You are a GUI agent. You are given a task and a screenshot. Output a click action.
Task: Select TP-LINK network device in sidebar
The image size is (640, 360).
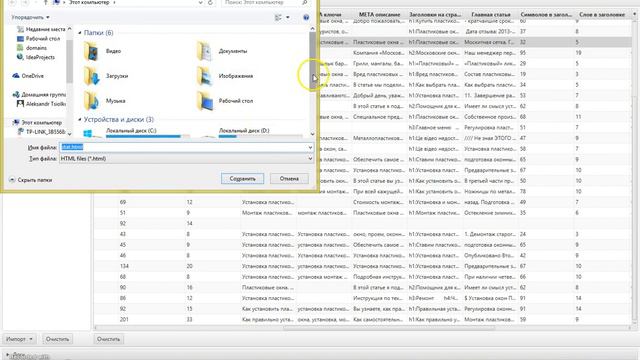pyautogui.click(x=41, y=132)
